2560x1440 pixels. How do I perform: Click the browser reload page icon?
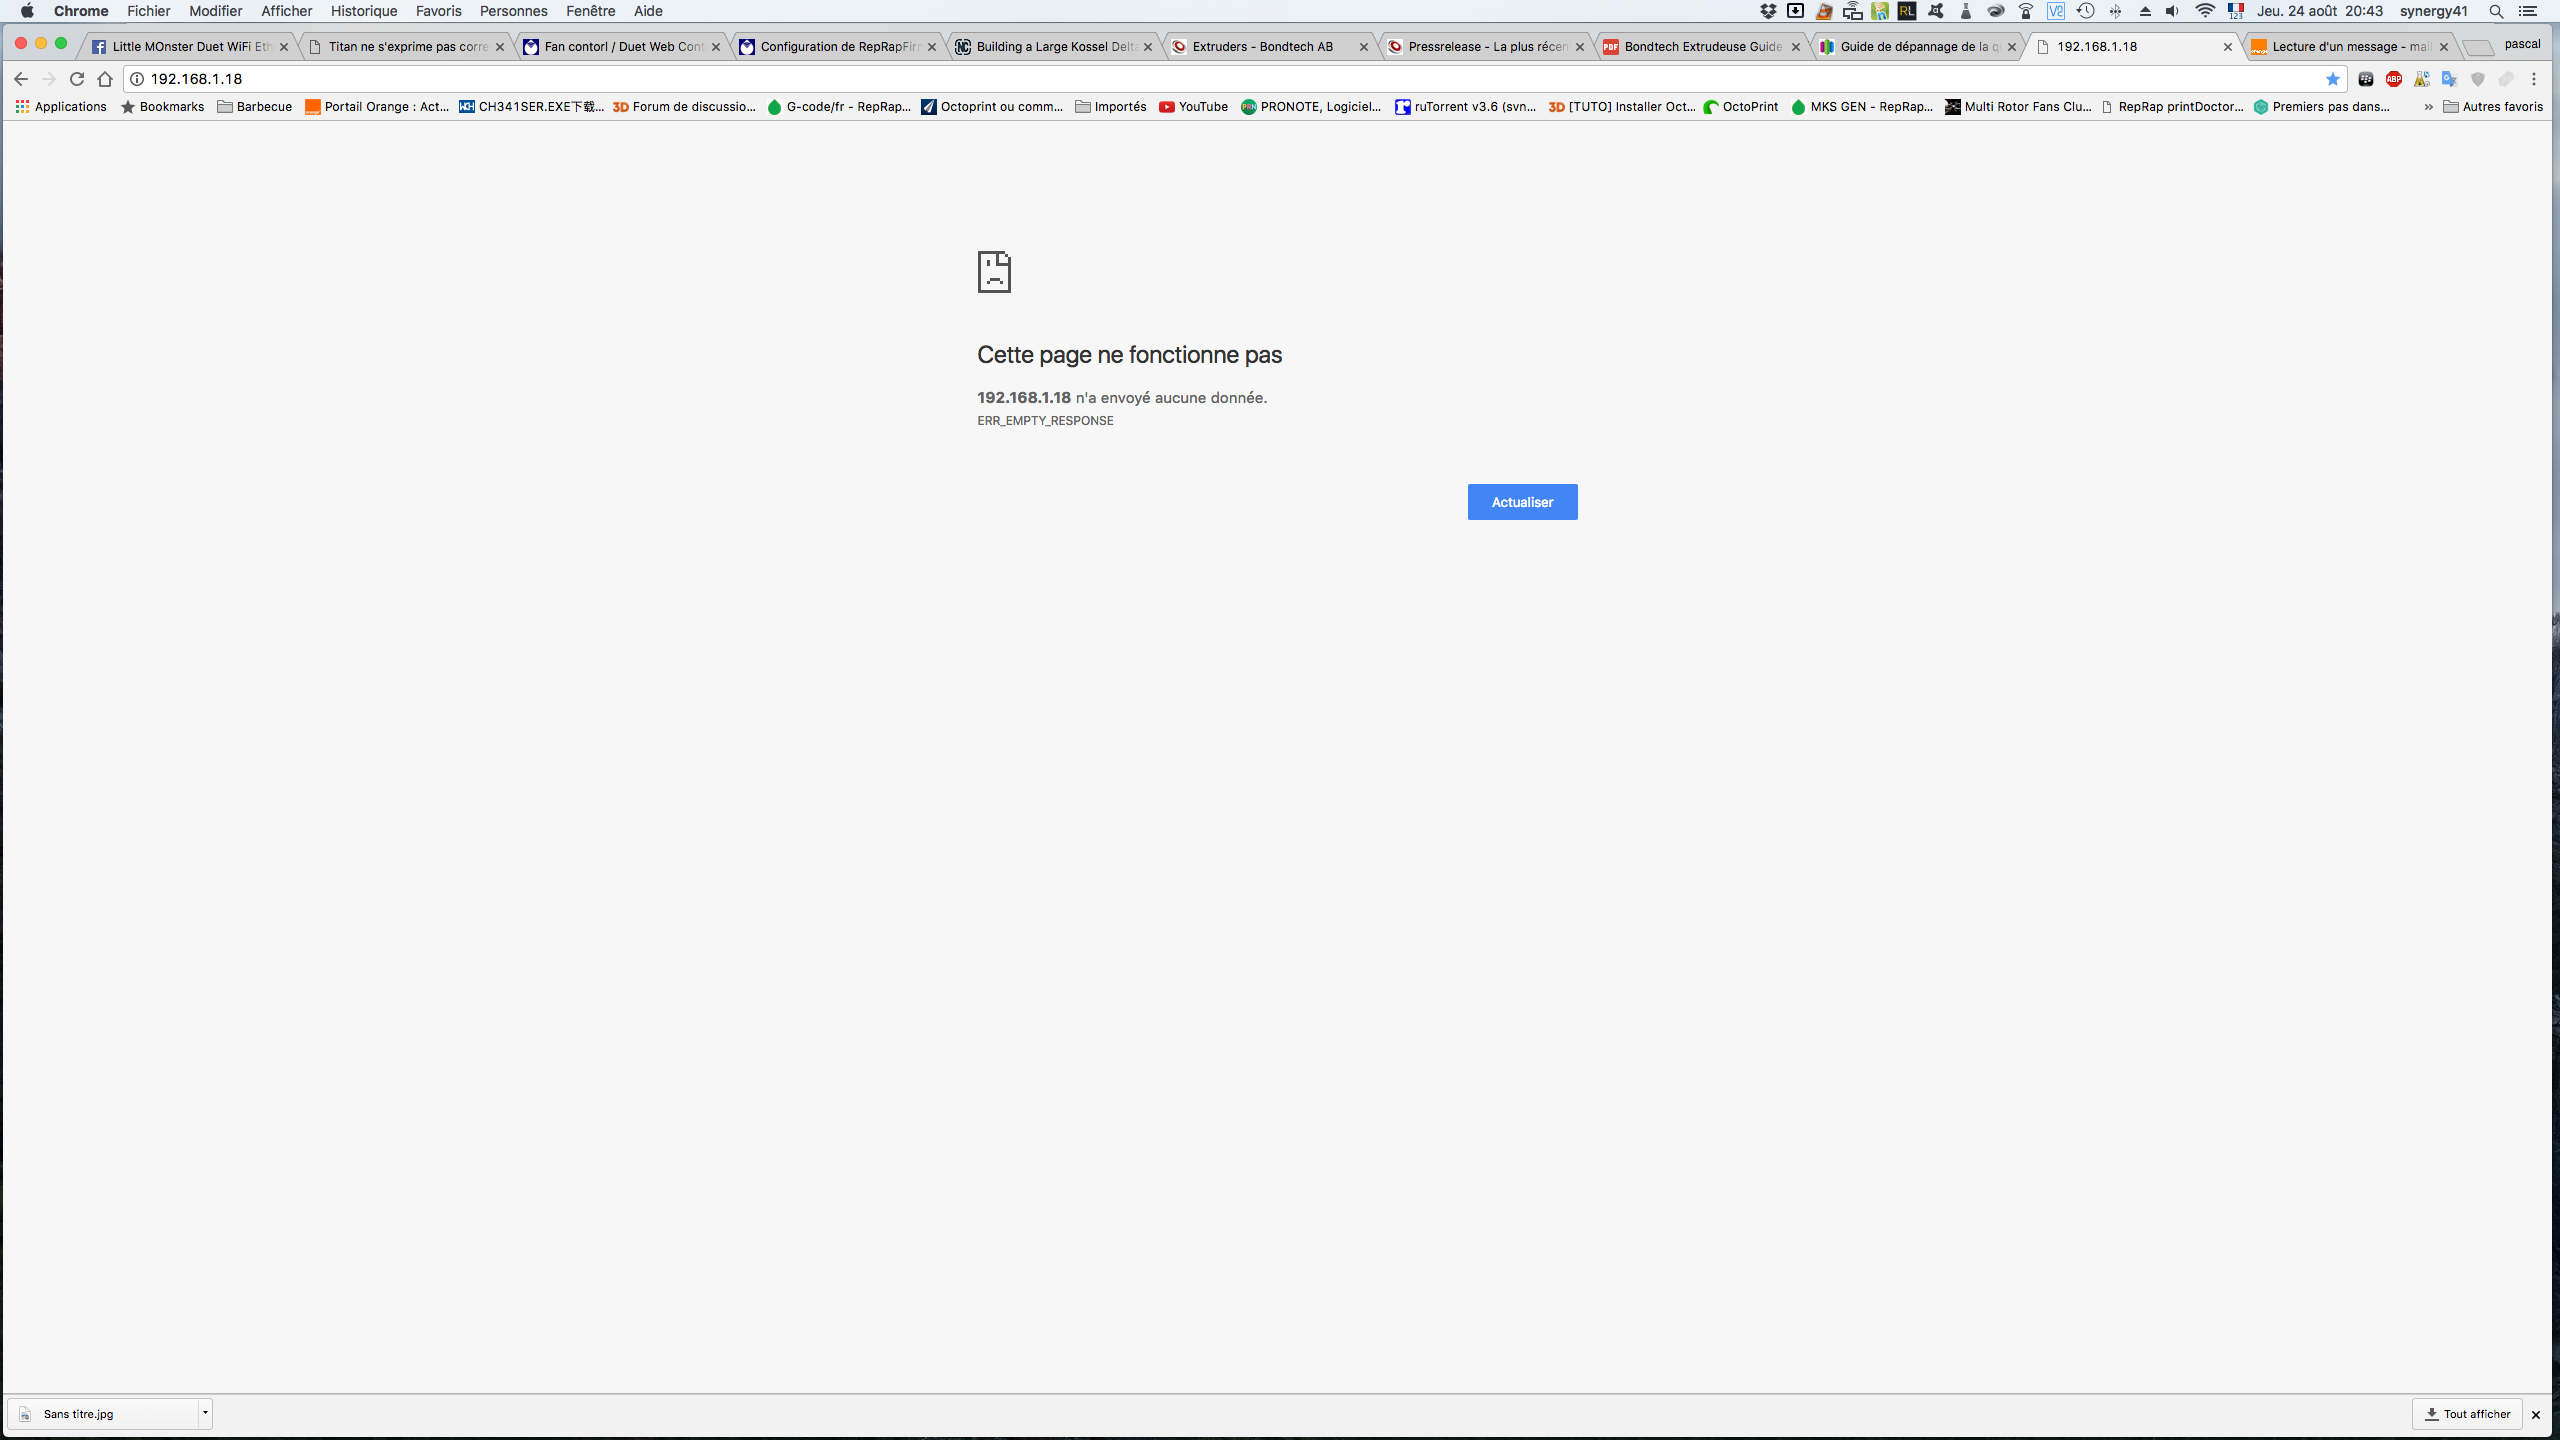77,79
